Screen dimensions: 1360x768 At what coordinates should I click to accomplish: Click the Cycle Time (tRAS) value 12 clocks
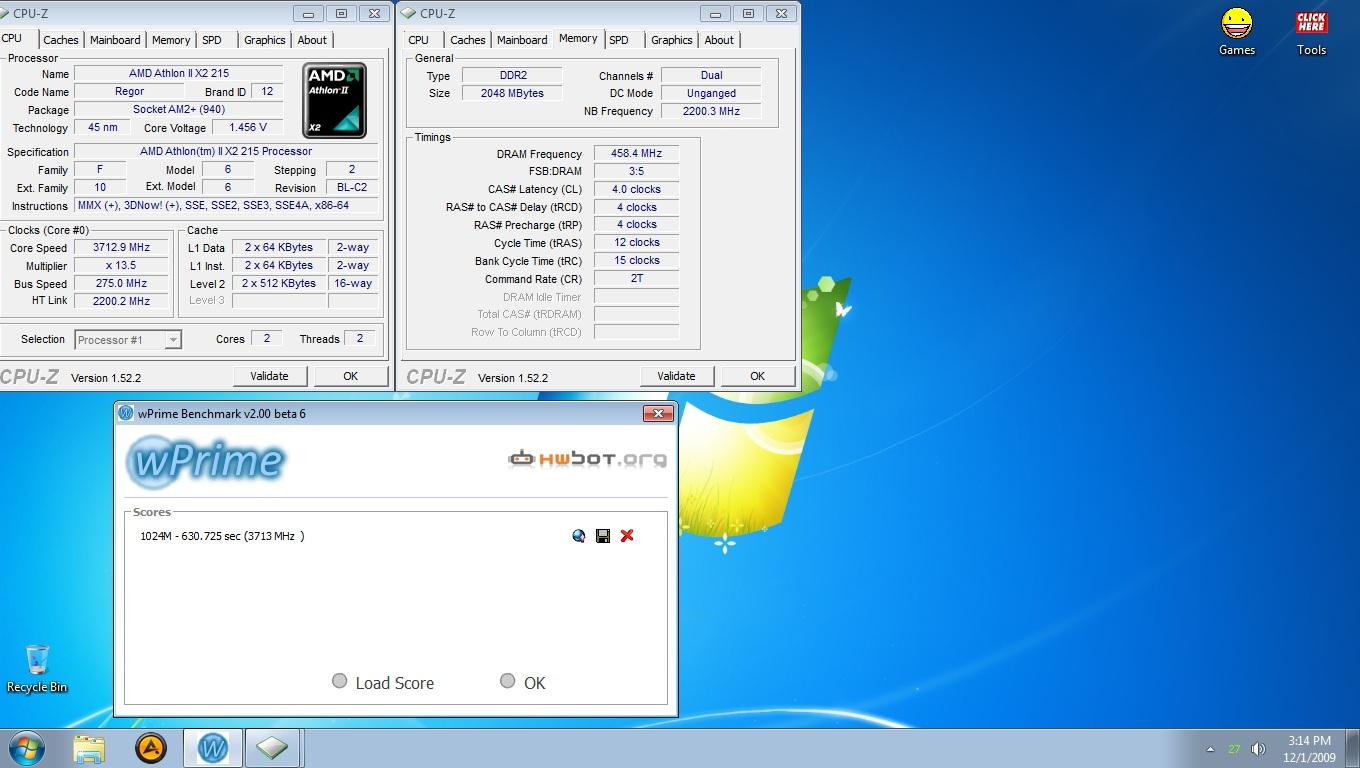coord(636,242)
